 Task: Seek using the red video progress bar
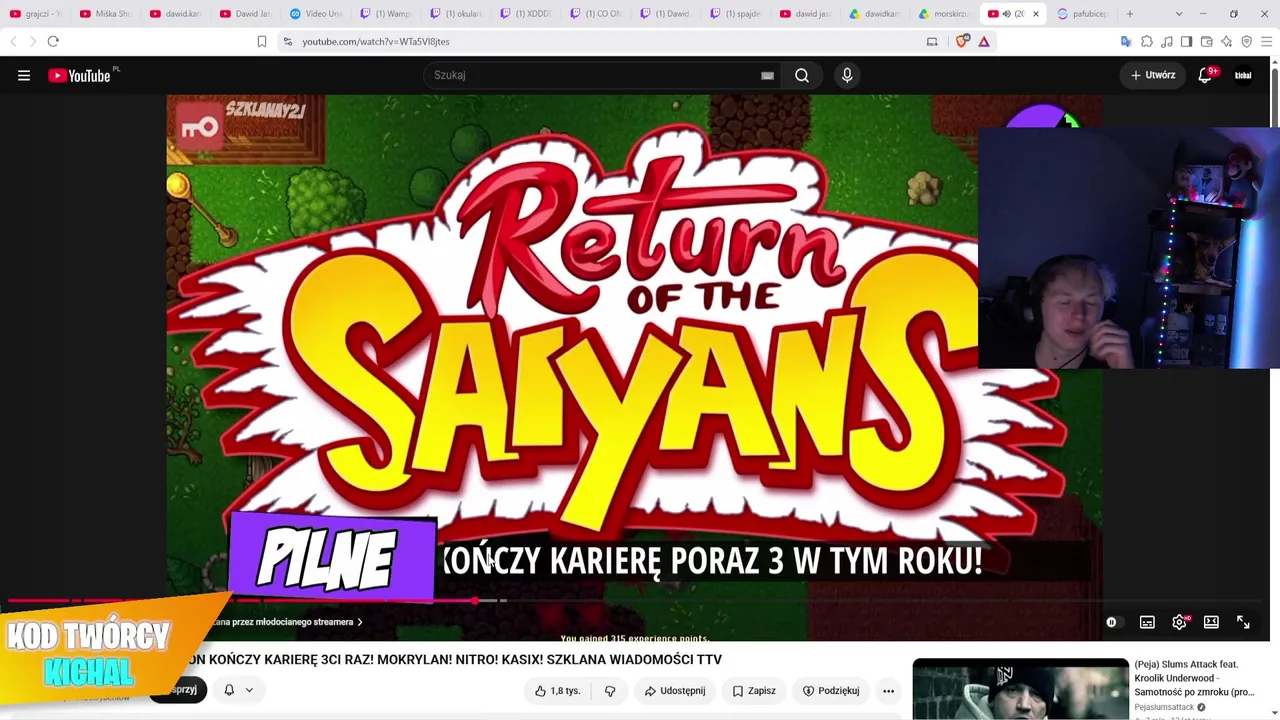click(x=634, y=601)
